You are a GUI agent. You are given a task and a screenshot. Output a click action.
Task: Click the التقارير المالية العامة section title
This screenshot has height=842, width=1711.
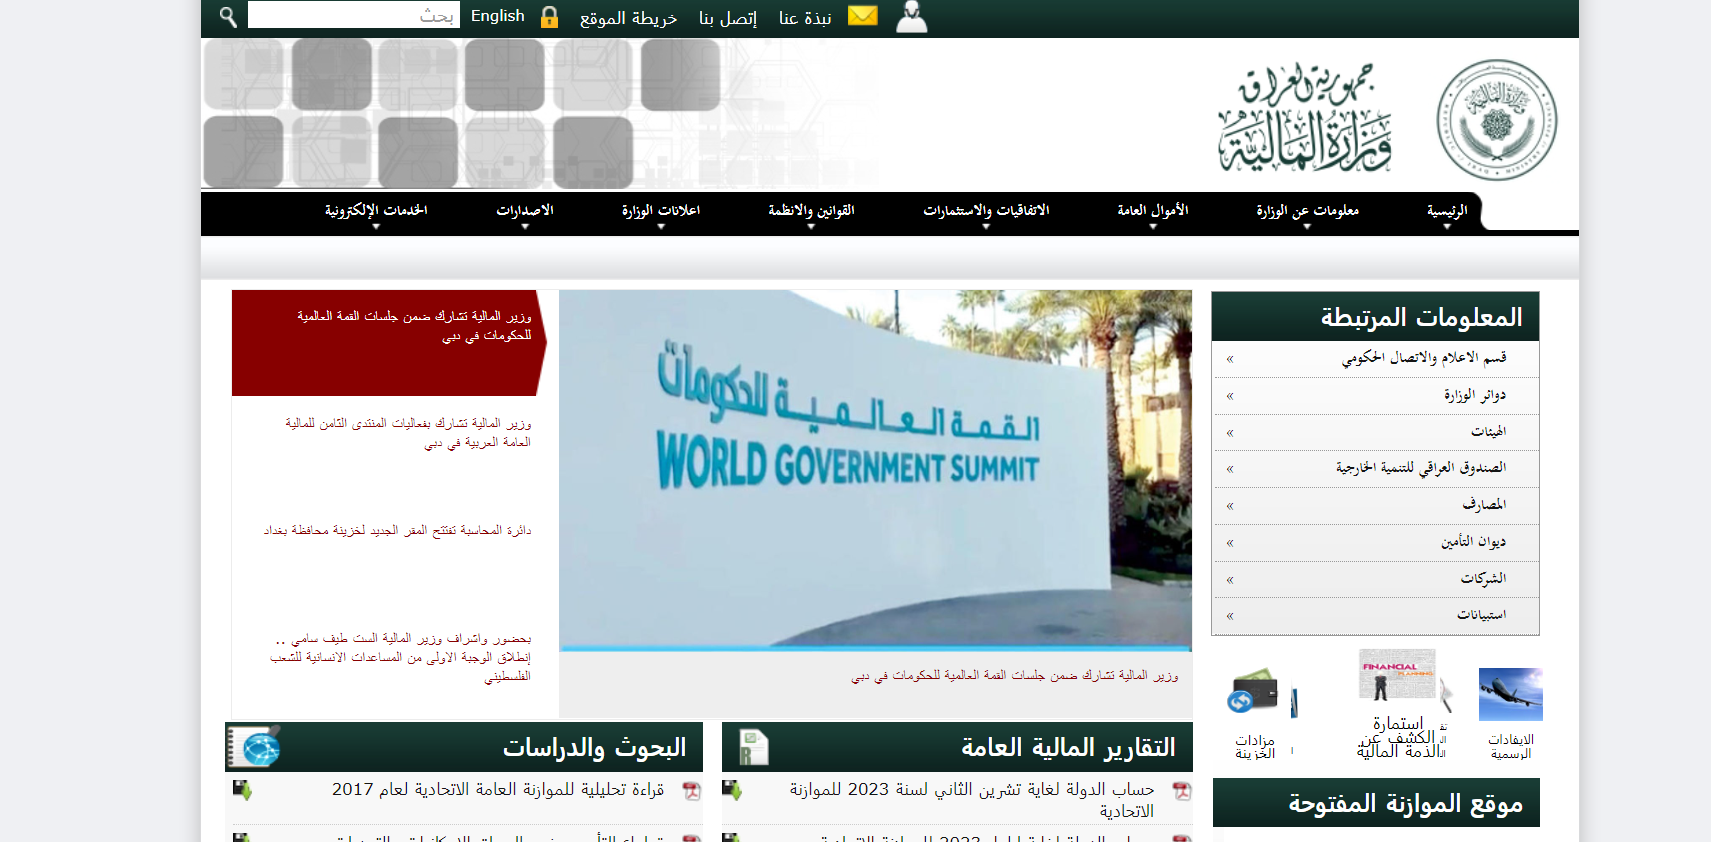pyautogui.click(x=1068, y=747)
